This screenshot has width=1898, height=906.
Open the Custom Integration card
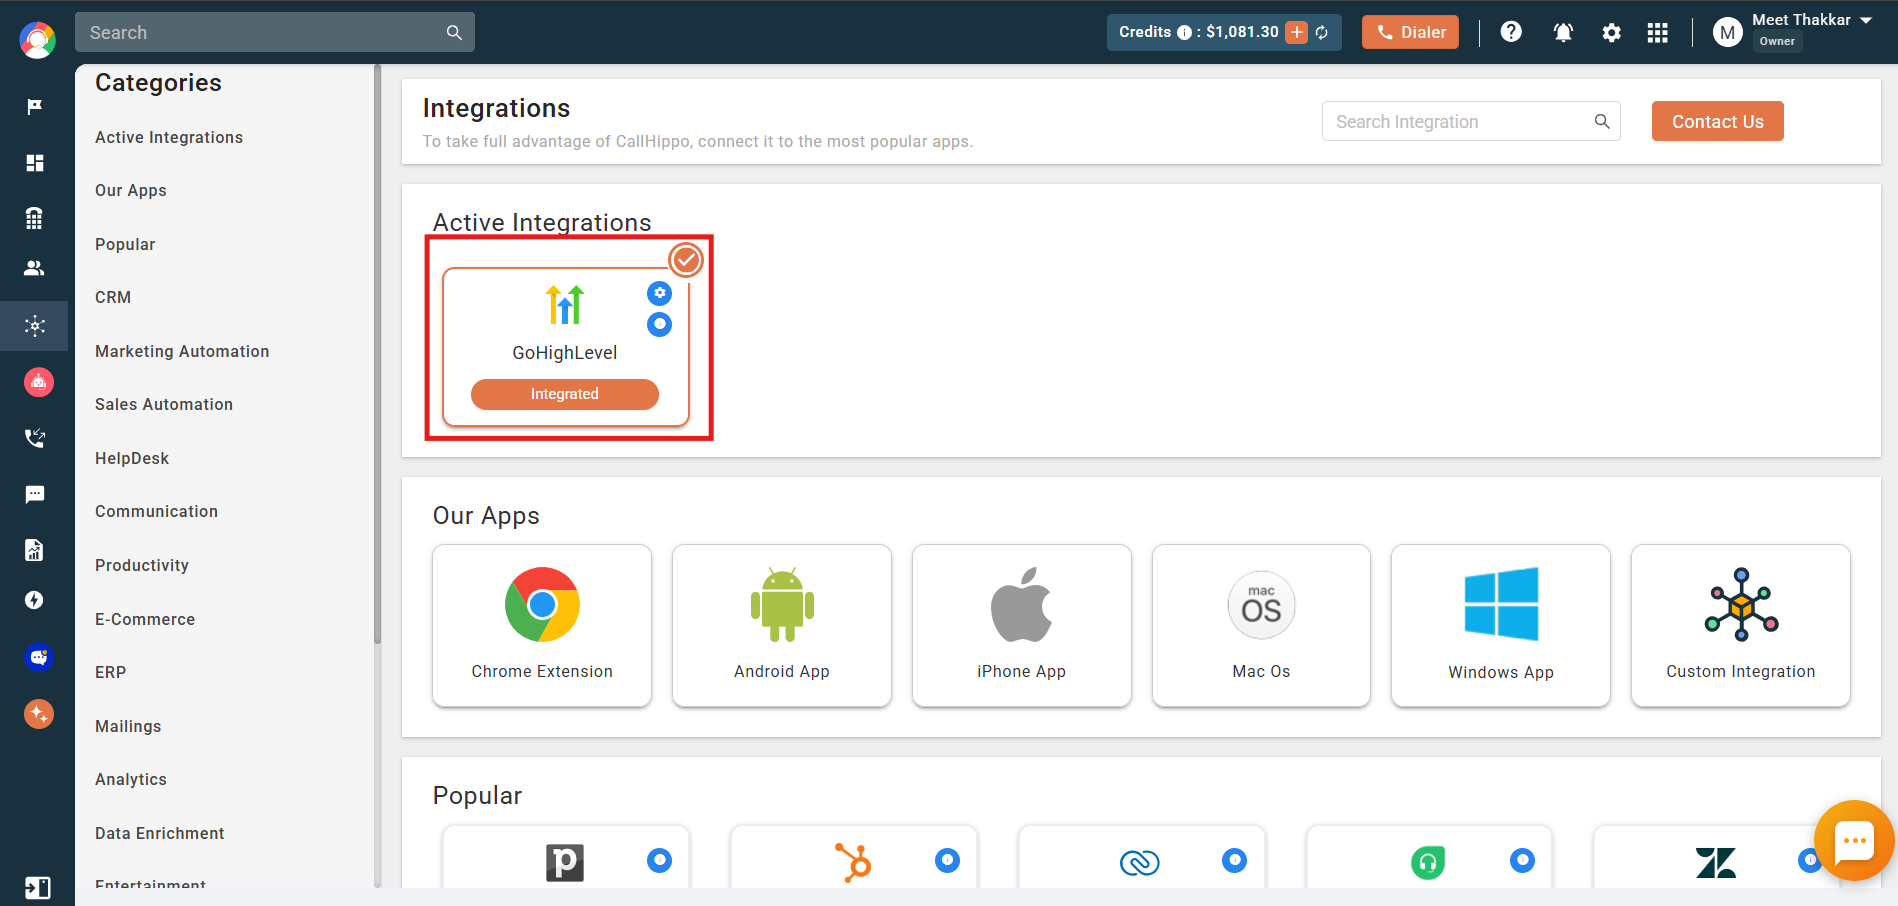click(1741, 625)
